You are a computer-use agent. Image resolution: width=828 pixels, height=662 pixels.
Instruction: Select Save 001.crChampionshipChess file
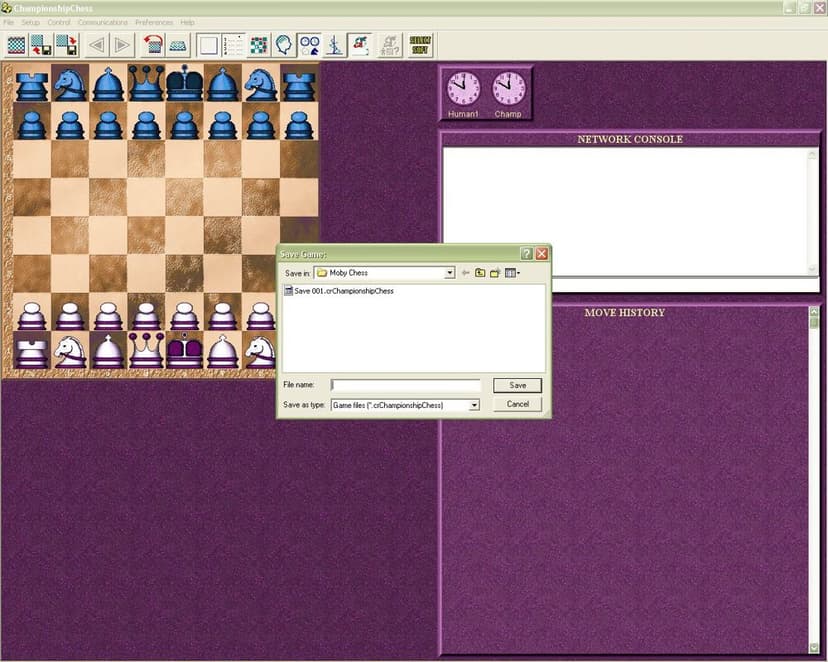point(339,291)
